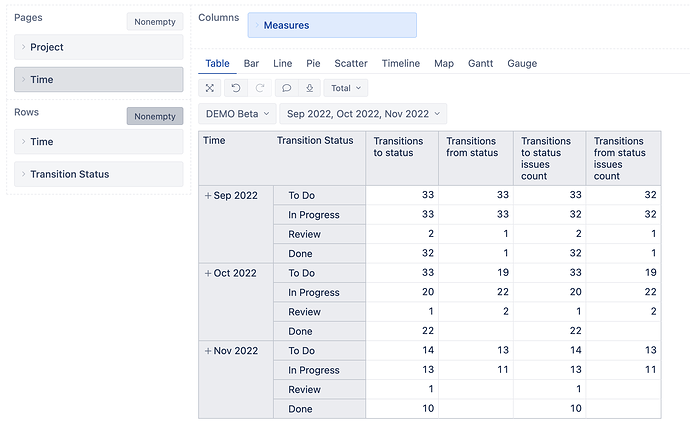Open the Sep–Nov 2022 time selector
Image resolution: width=690 pixels, height=441 pixels.
363,114
